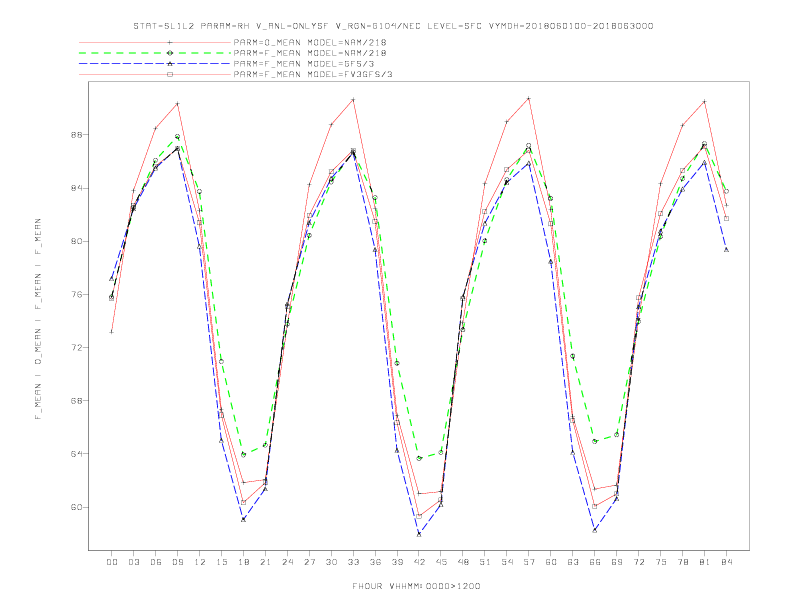The width and height of the screenshot is (792, 612).
Task: Click x-axis tick label 03
Action: point(133,562)
